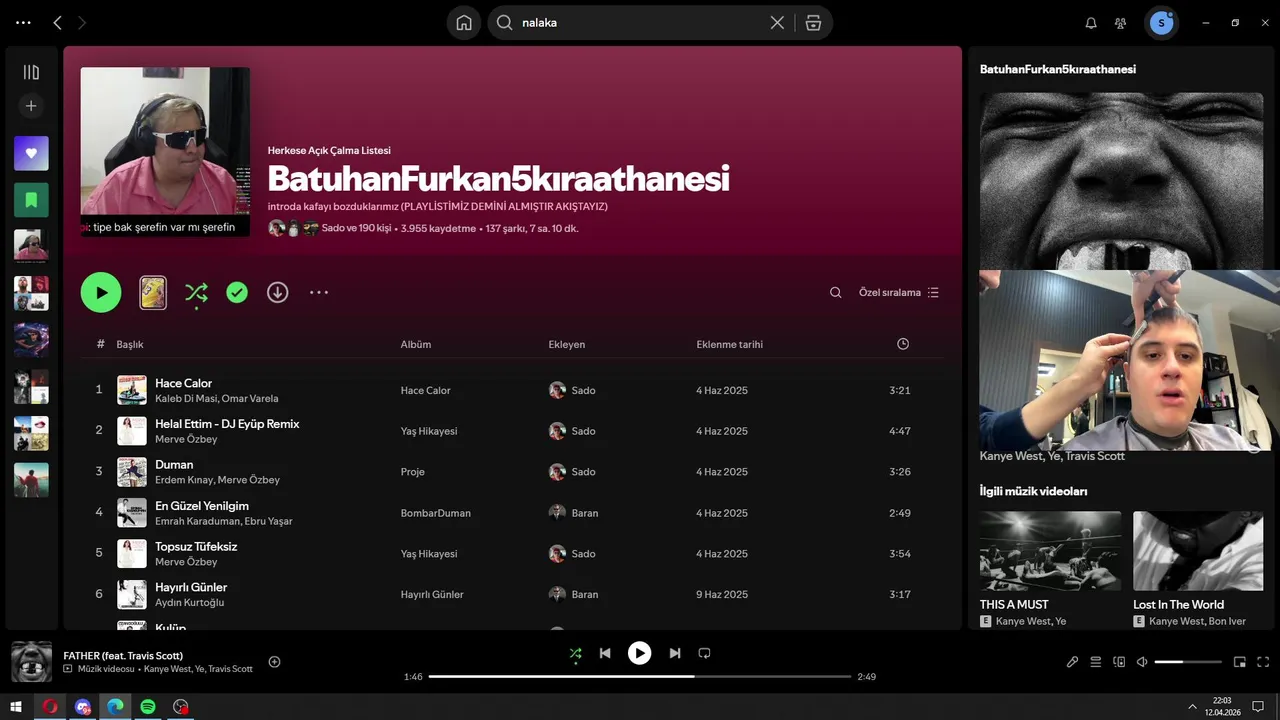Click the playlist cover image
The image size is (1280, 720).
(165, 152)
